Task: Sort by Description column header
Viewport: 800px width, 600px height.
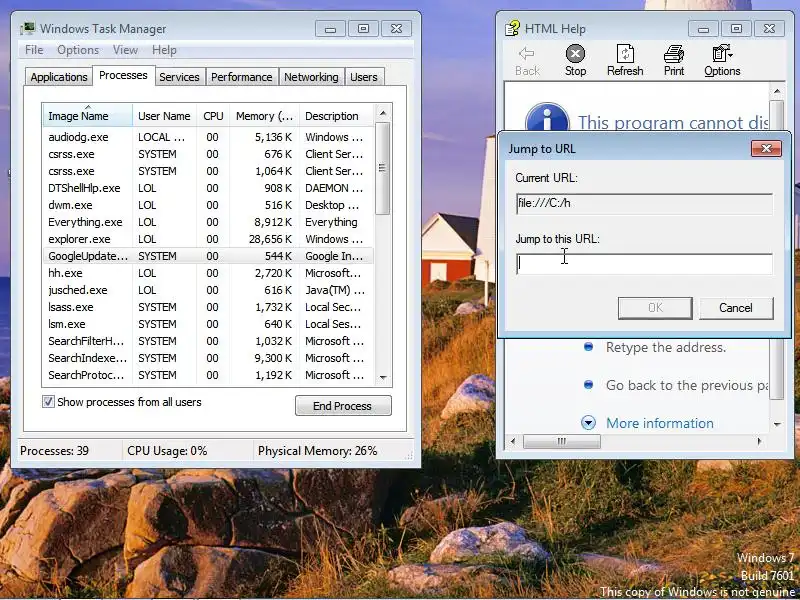Action: coord(337,116)
